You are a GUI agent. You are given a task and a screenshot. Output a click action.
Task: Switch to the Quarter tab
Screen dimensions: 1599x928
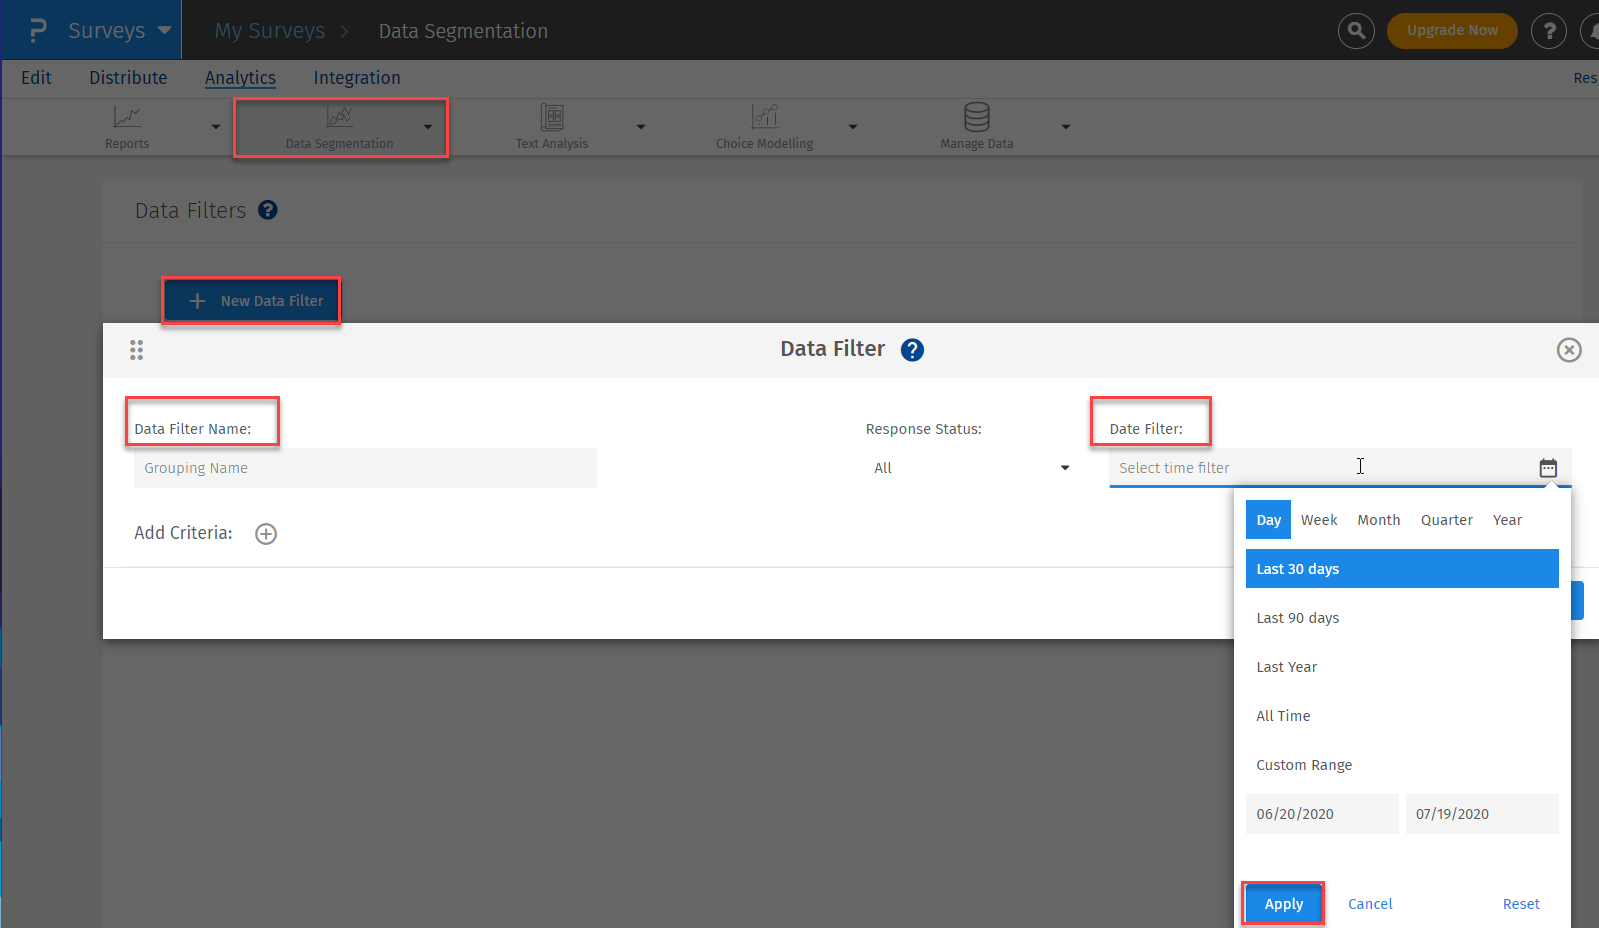(1446, 520)
